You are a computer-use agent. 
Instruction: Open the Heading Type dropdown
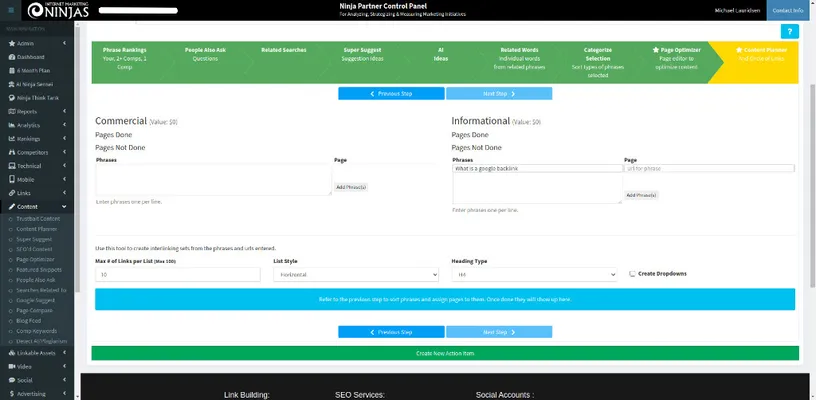tap(535, 274)
